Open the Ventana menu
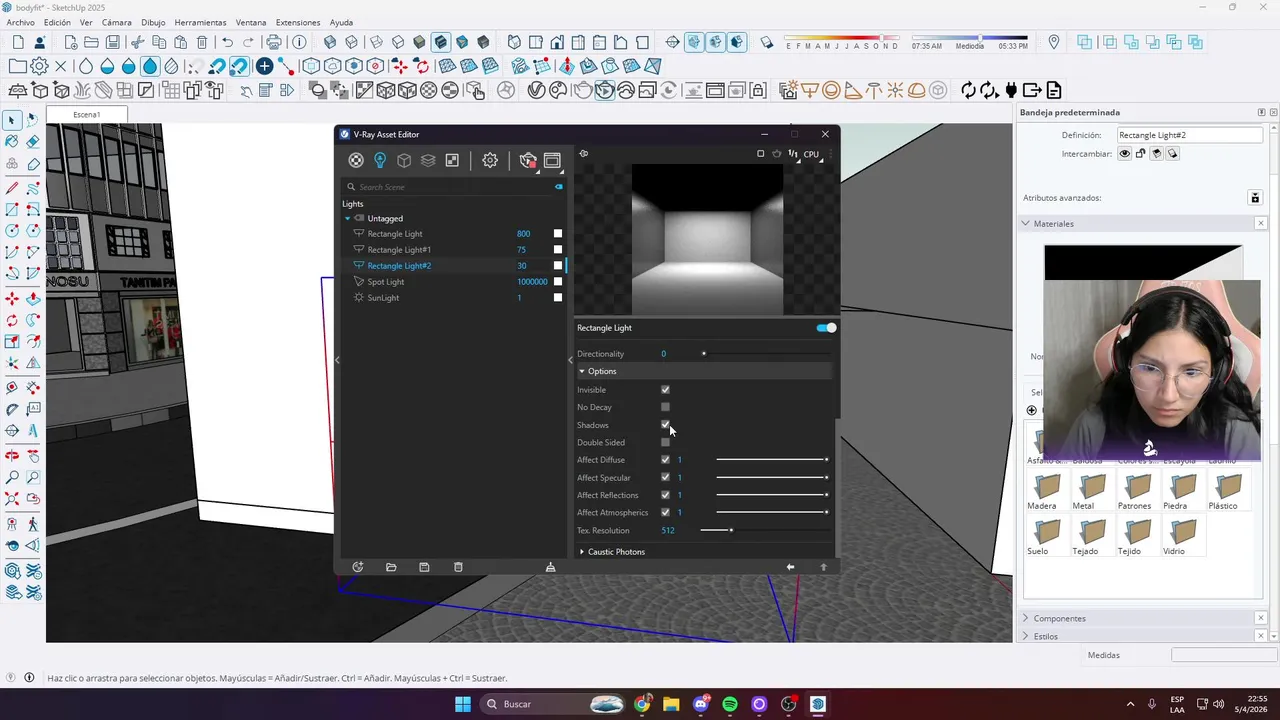Viewport: 1280px width, 720px height. (x=251, y=22)
